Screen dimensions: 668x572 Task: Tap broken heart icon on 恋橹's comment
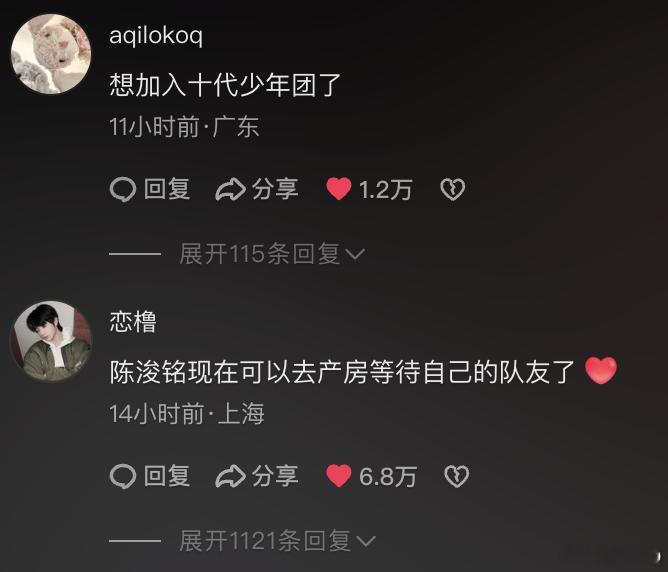click(x=457, y=476)
